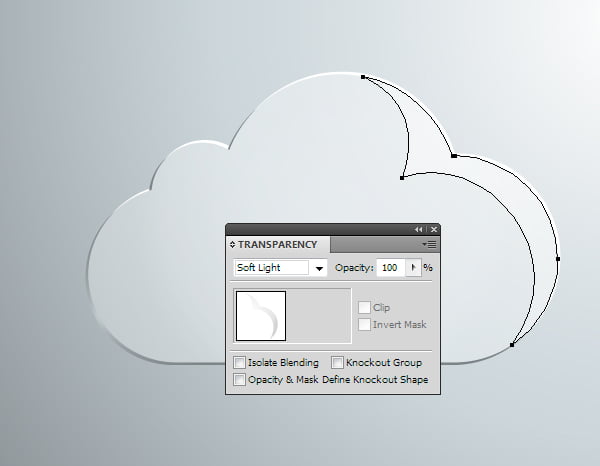
Task: Toggle the Clip checkbox
Action: point(364,307)
